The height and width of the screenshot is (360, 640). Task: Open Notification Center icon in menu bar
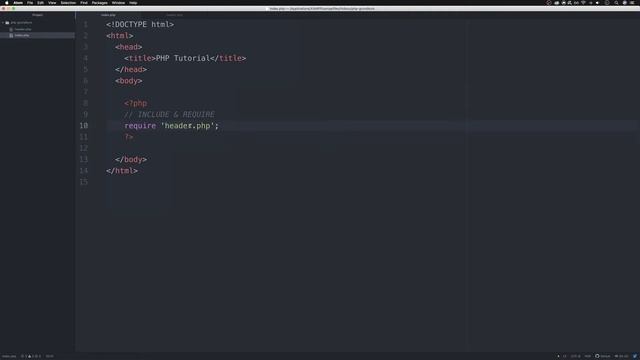pyautogui.click(x=632, y=2)
